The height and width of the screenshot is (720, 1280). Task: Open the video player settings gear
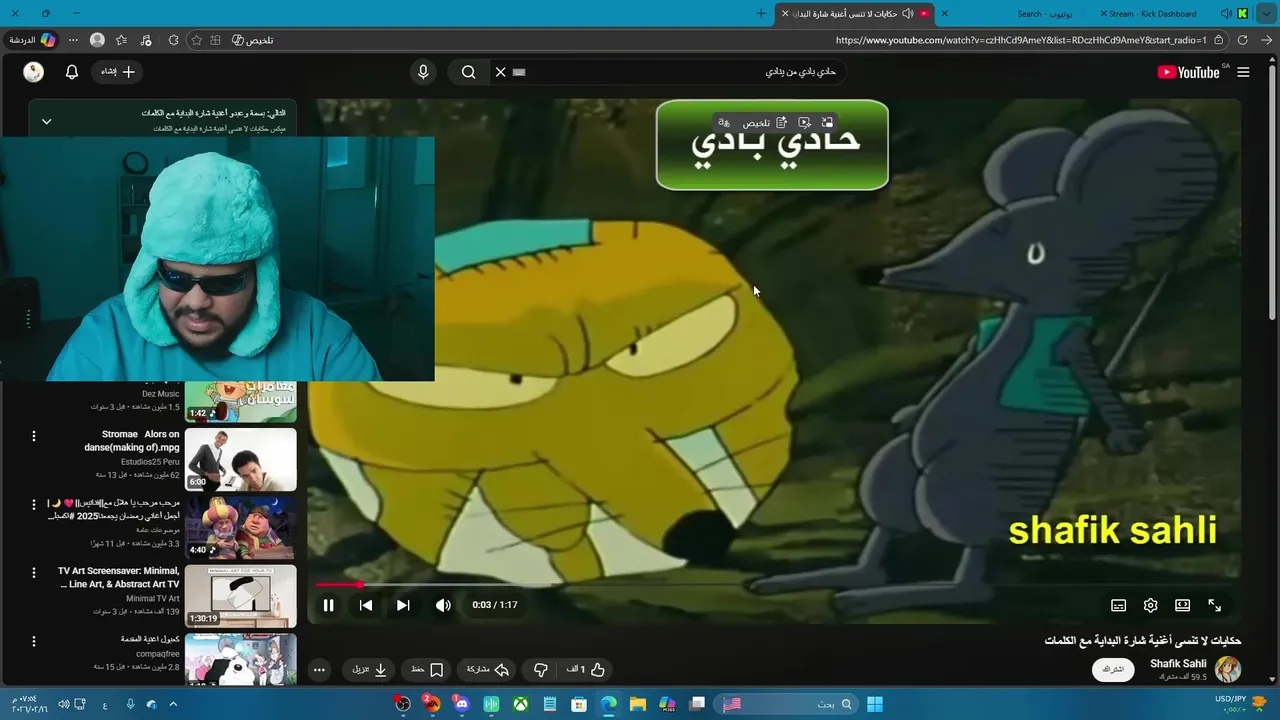pyautogui.click(x=1151, y=605)
